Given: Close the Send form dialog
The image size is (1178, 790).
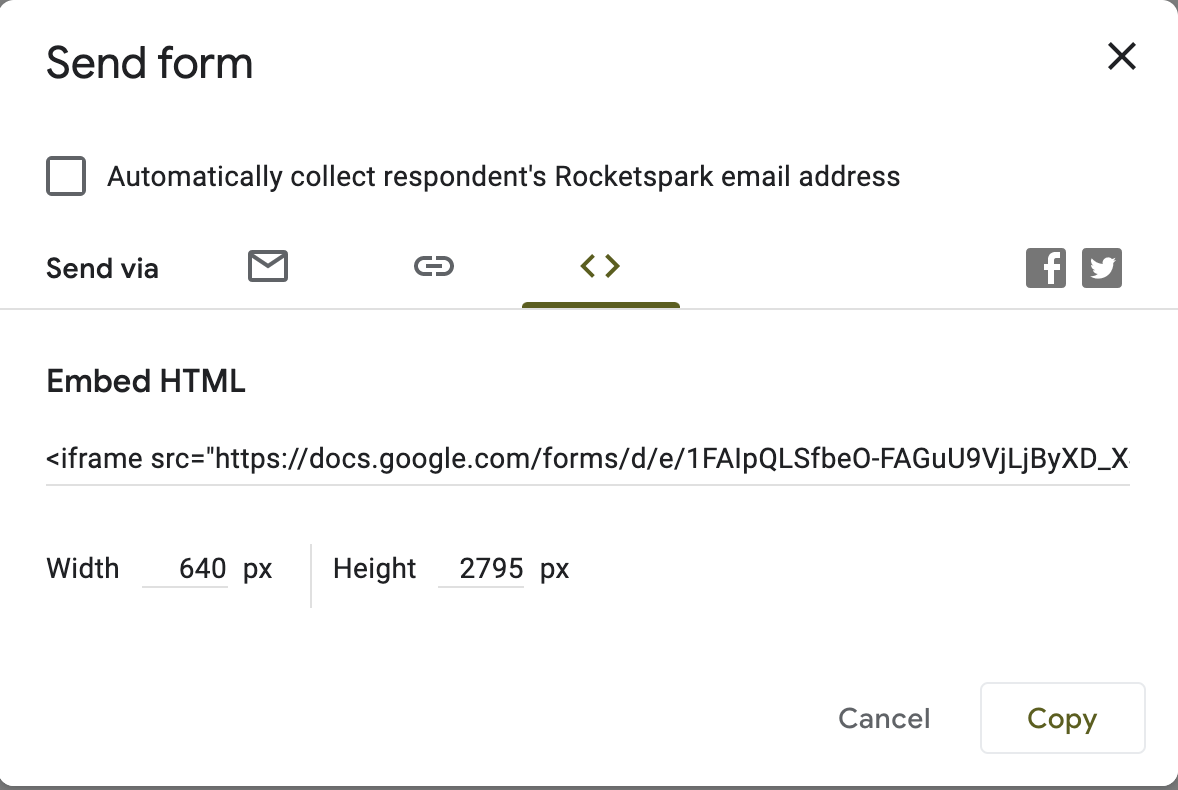Looking at the screenshot, I should click(x=1122, y=56).
